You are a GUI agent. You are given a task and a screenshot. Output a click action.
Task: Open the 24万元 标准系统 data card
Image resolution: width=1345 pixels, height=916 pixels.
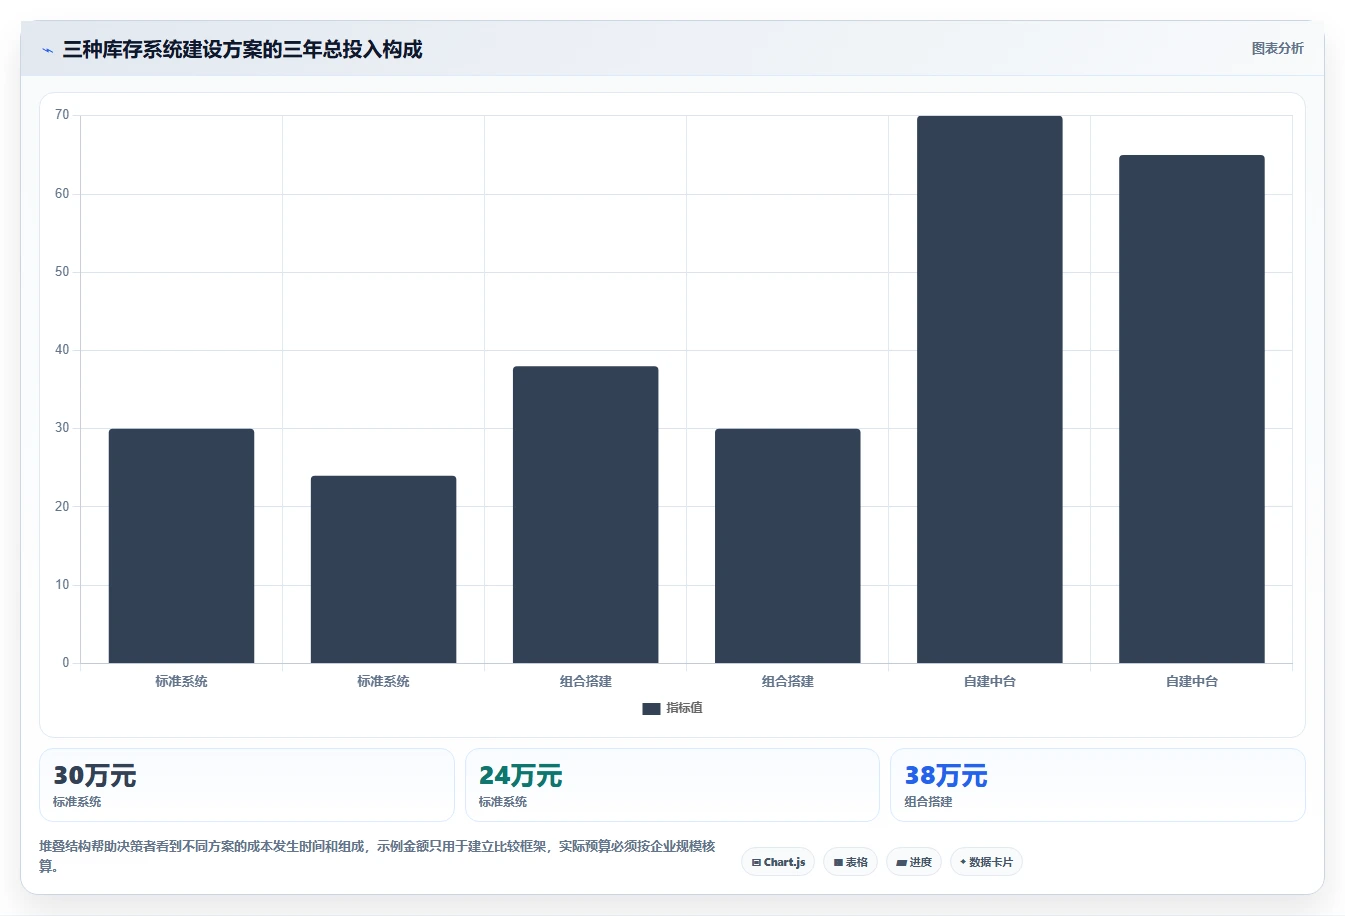(672, 785)
